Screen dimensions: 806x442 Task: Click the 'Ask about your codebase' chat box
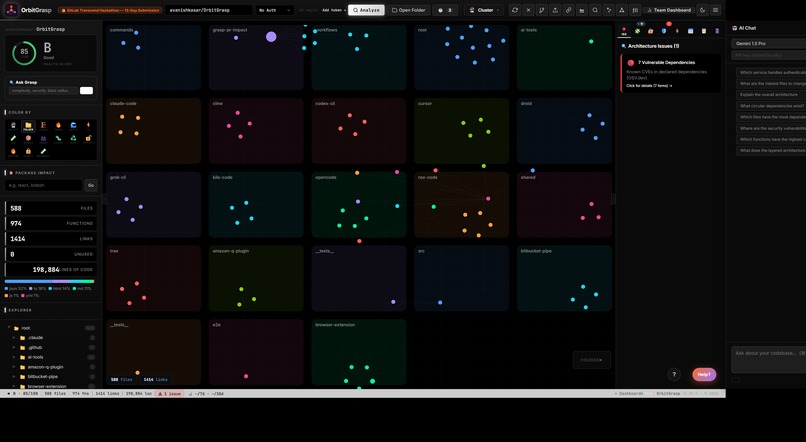tap(768, 359)
